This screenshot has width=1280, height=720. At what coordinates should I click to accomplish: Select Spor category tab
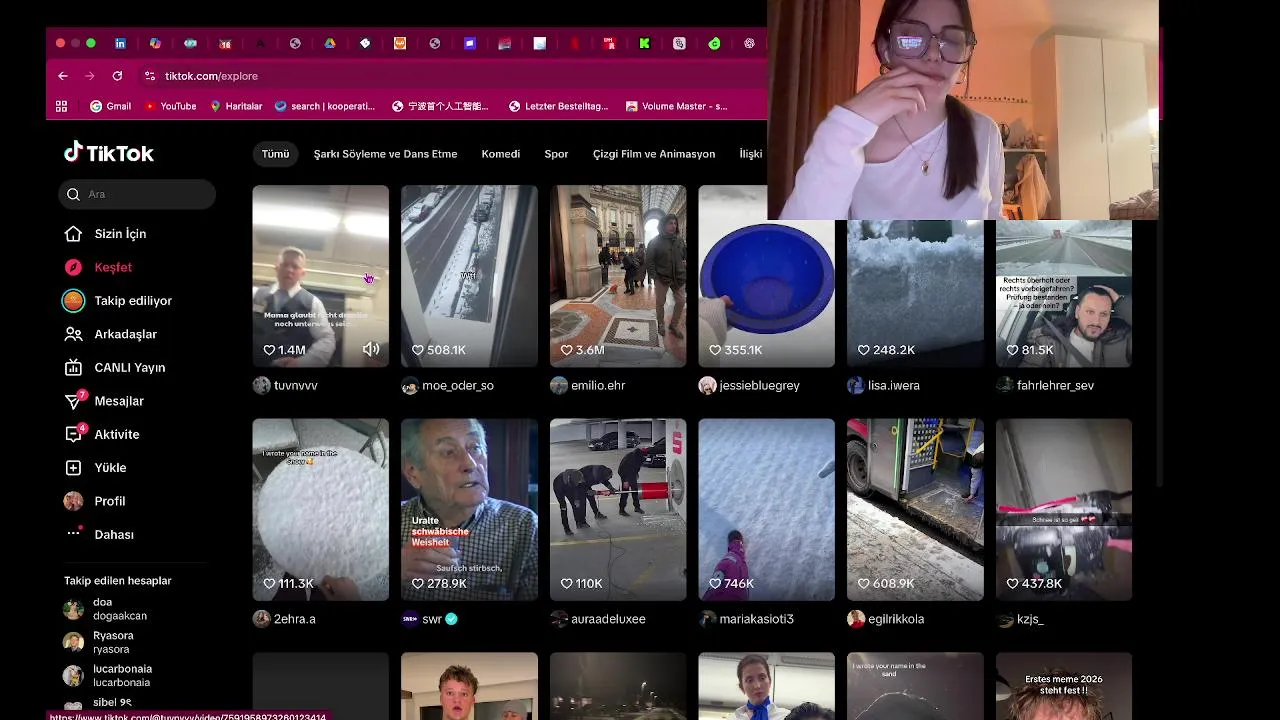point(556,154)
